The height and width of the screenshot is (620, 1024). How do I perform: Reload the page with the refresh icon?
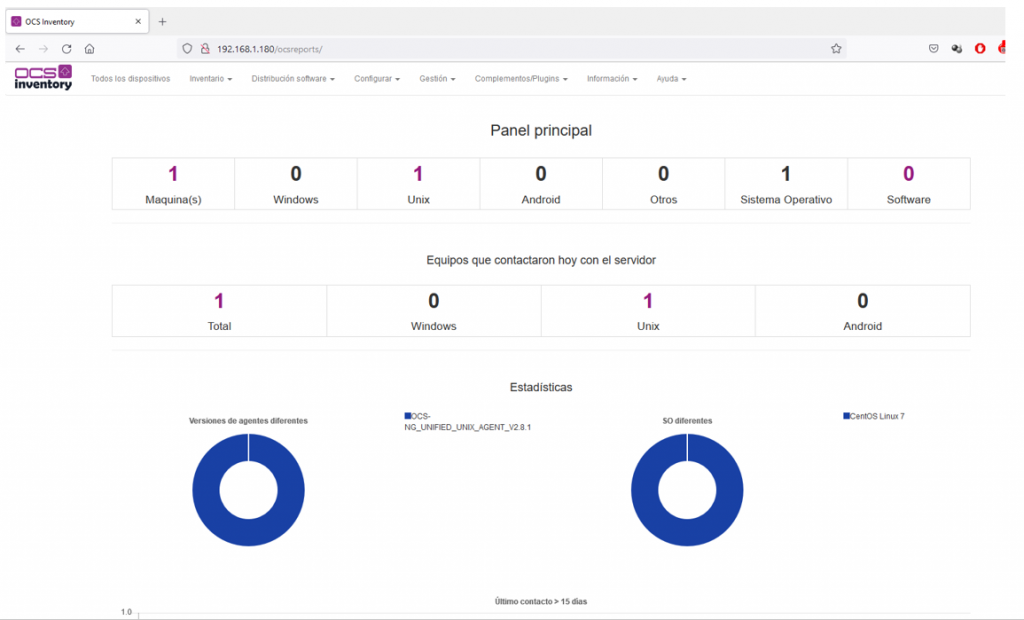click(x=67, y=49)
